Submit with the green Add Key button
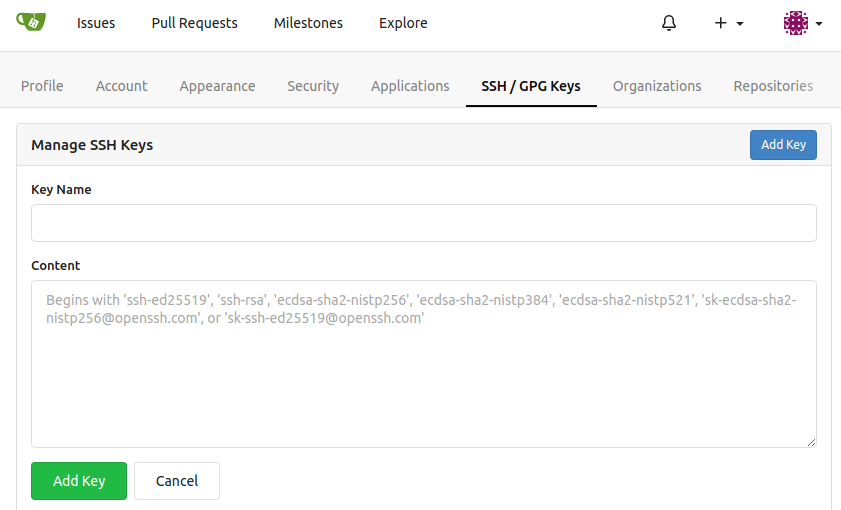Screen dimensions: 841x510 79,481
